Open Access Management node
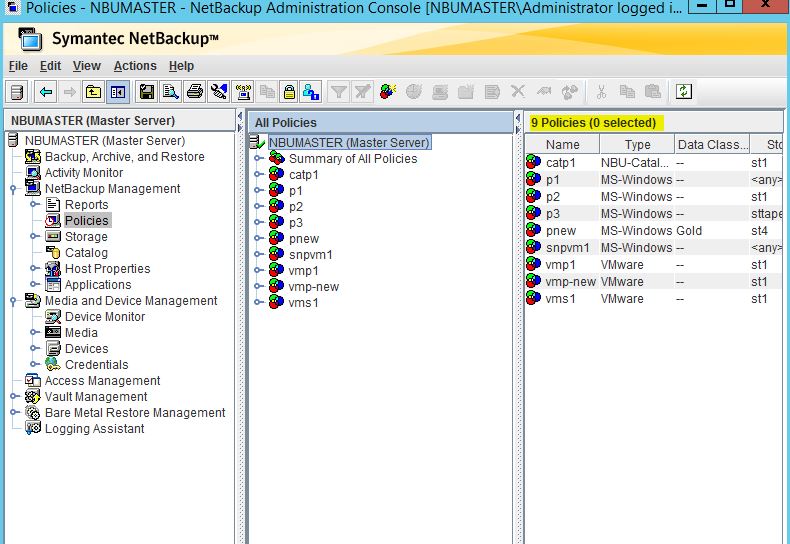This screenshot has width=790, height=544. coord(102,381)
